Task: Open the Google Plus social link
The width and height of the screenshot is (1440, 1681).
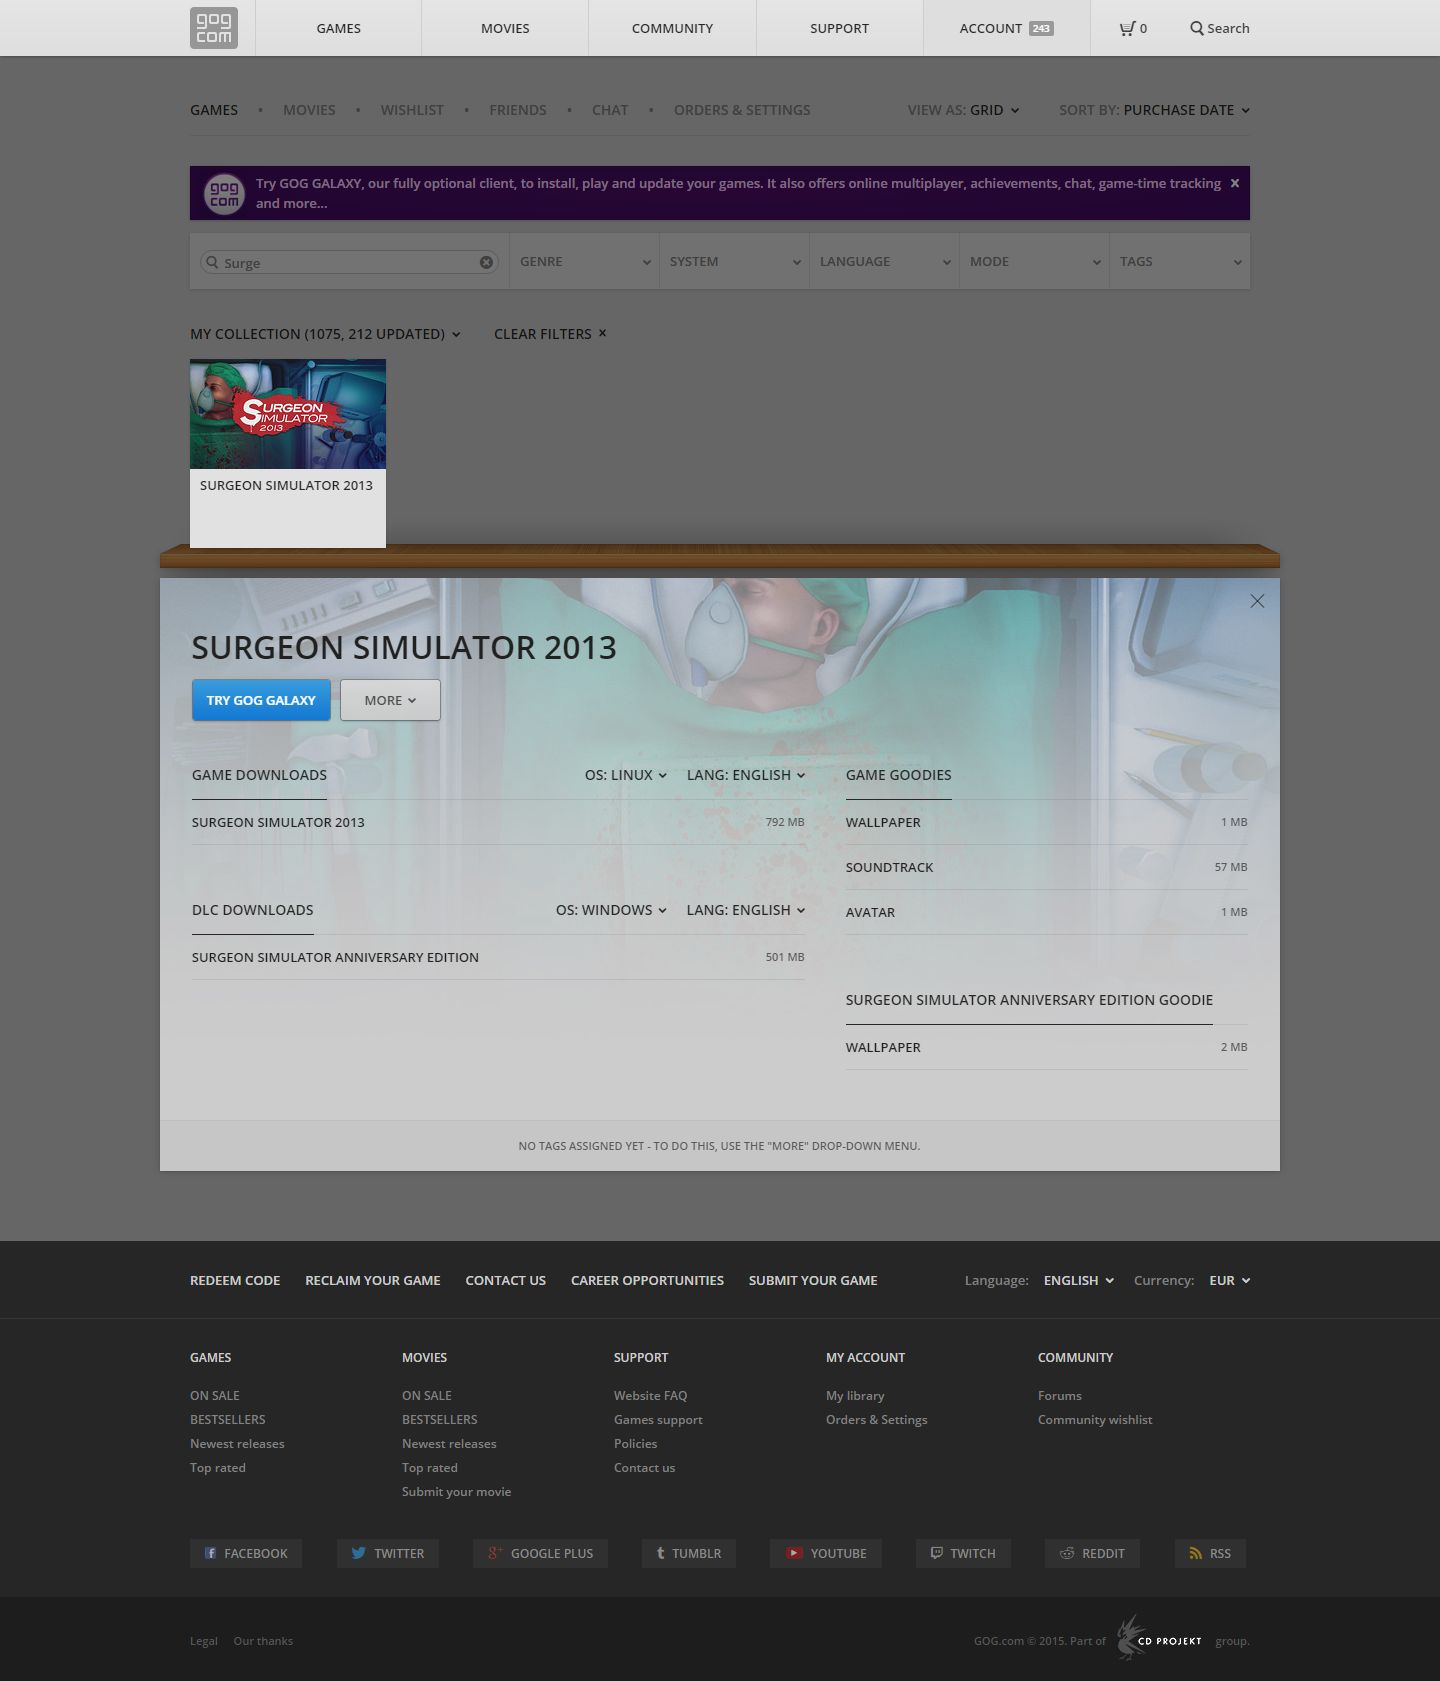Action: tap(540, 1553)
